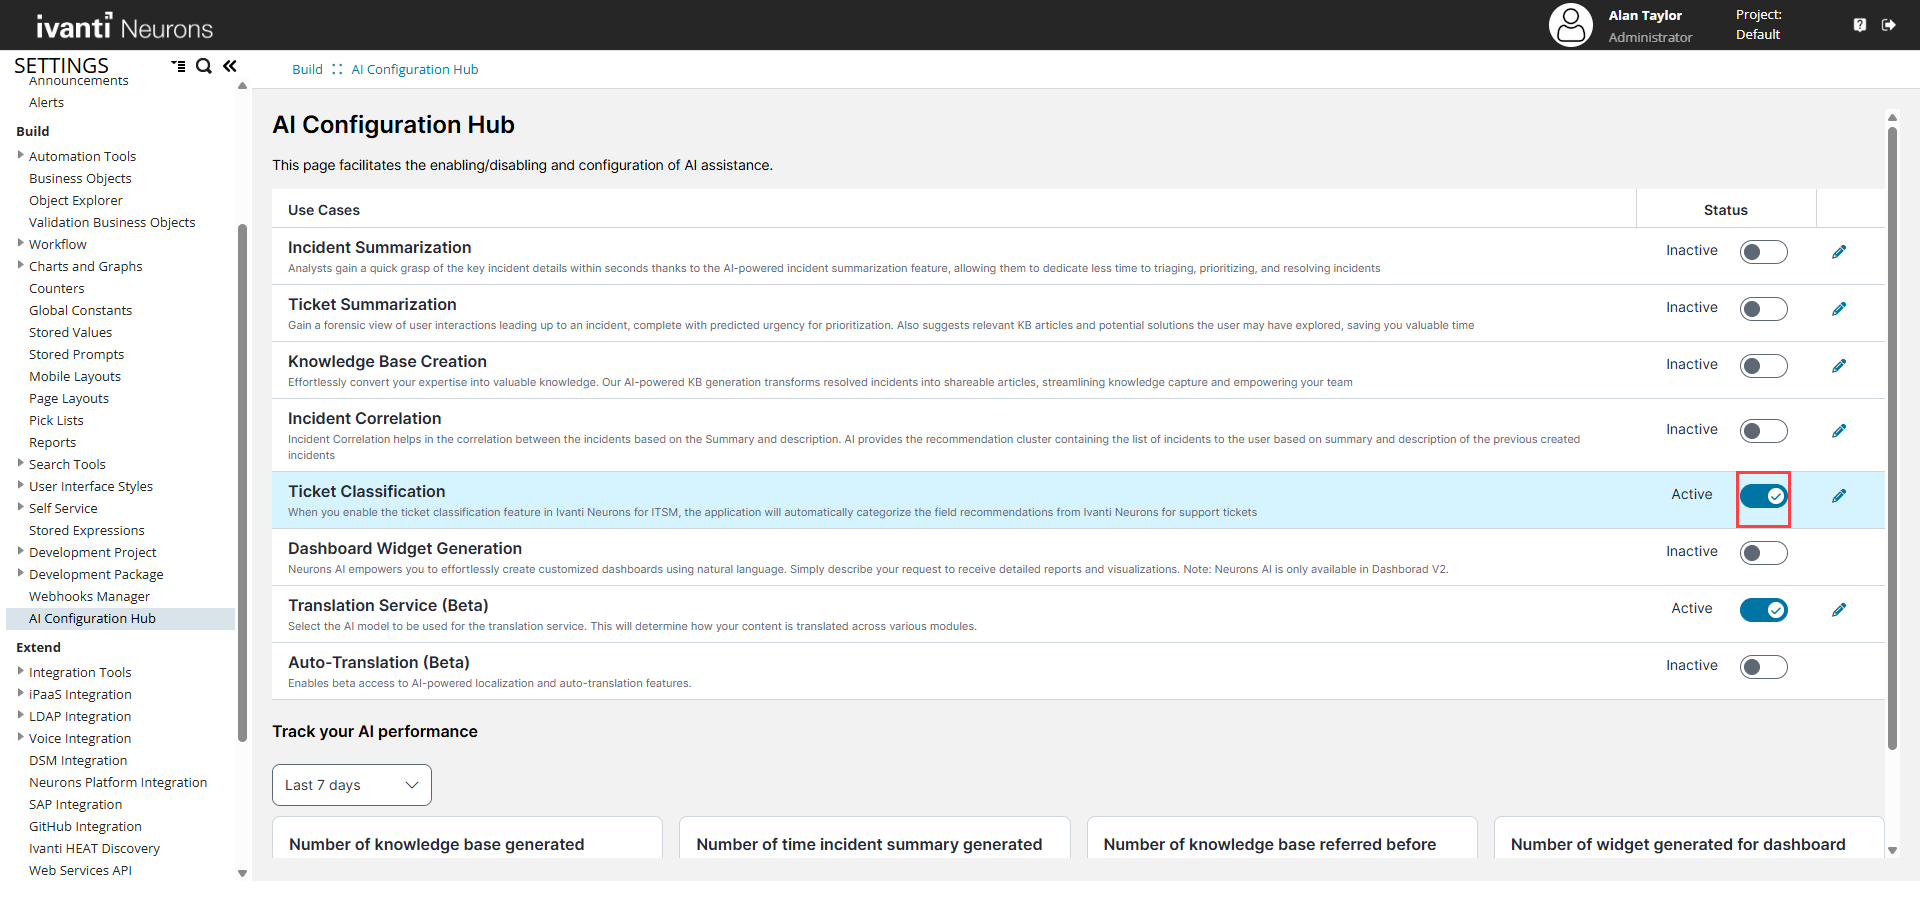Disable the Ticket Classification toggle

pos(1763,496)
